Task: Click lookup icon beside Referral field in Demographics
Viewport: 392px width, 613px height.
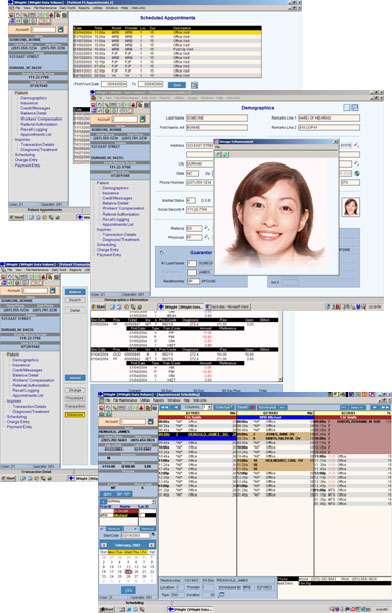Action: [206, 228]
